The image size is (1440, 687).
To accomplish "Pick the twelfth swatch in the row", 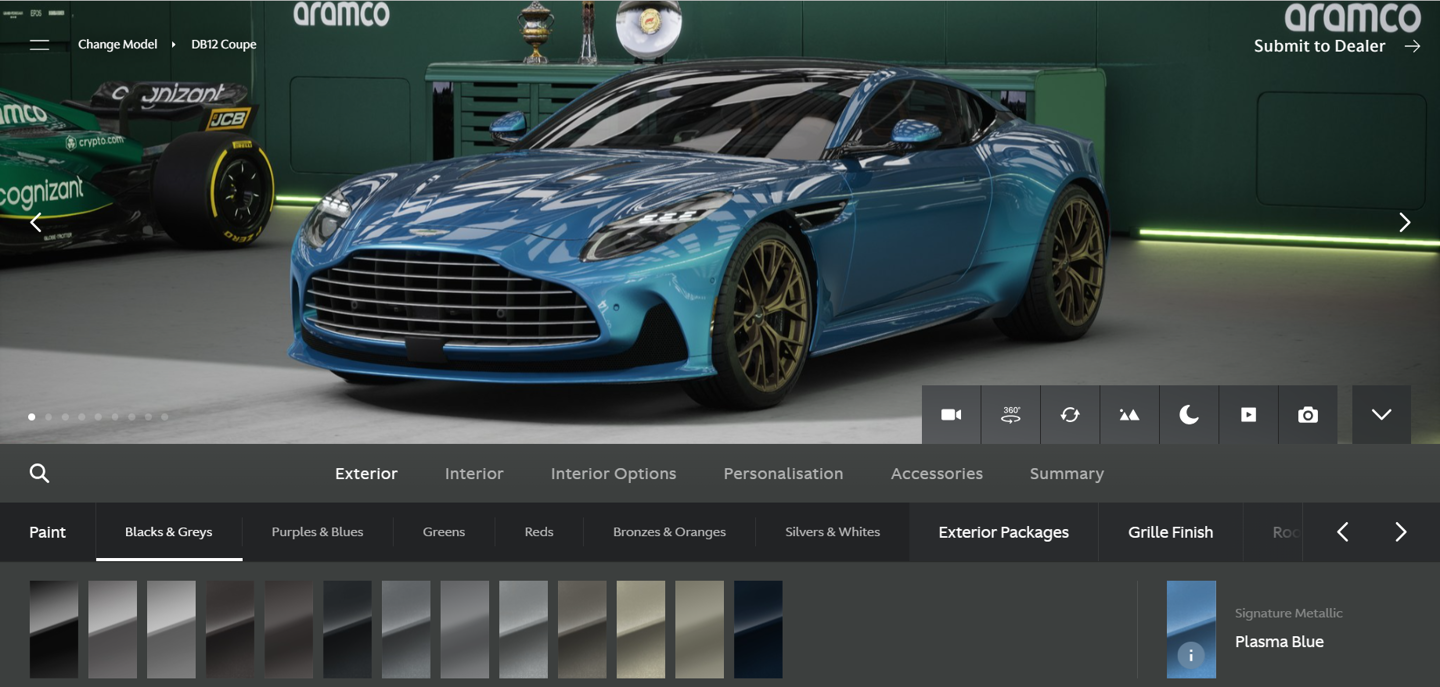I will [x=700, y=630].
